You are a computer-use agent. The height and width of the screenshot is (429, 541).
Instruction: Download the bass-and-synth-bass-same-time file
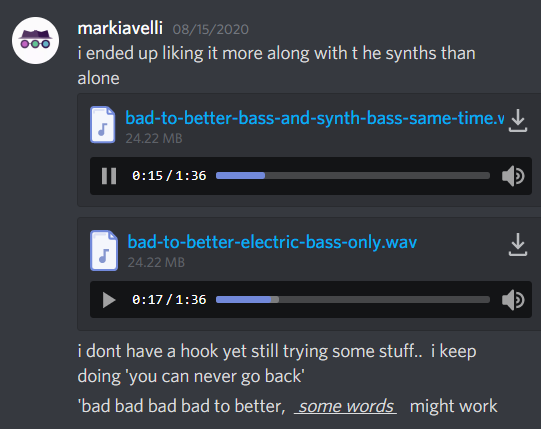(x=518, y=121)
